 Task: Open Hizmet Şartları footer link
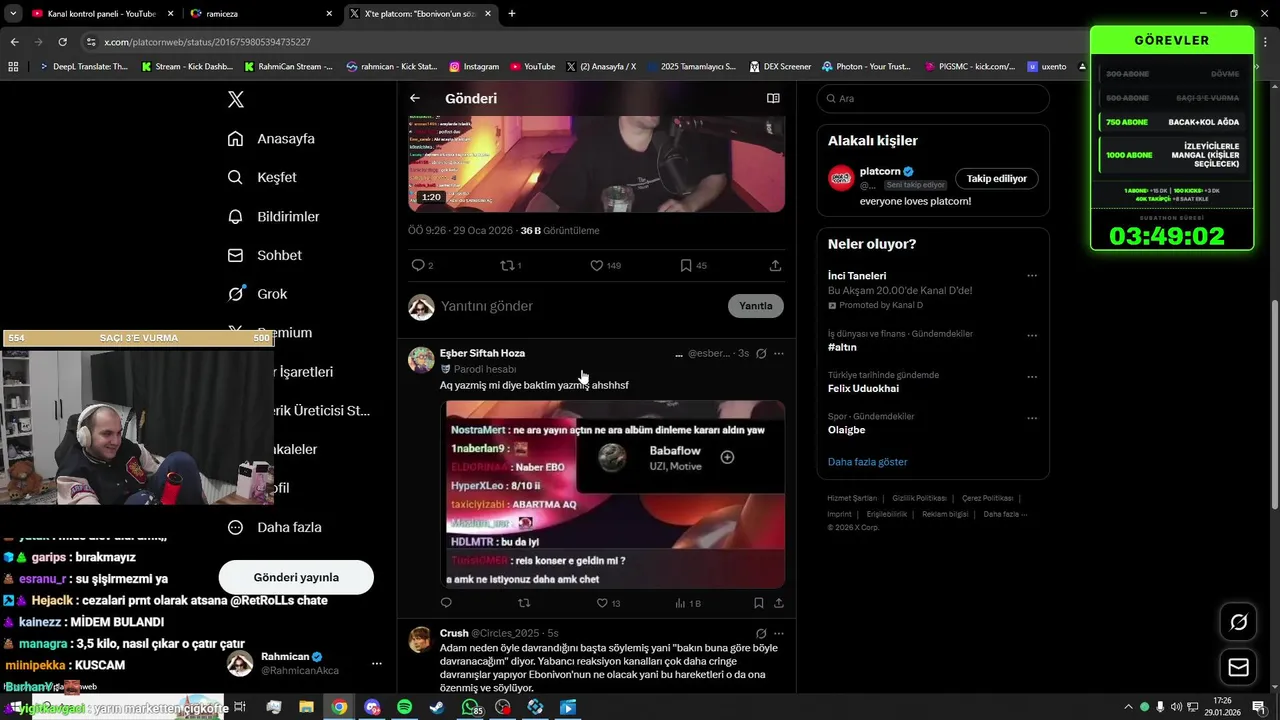click(x=852, y=498)
